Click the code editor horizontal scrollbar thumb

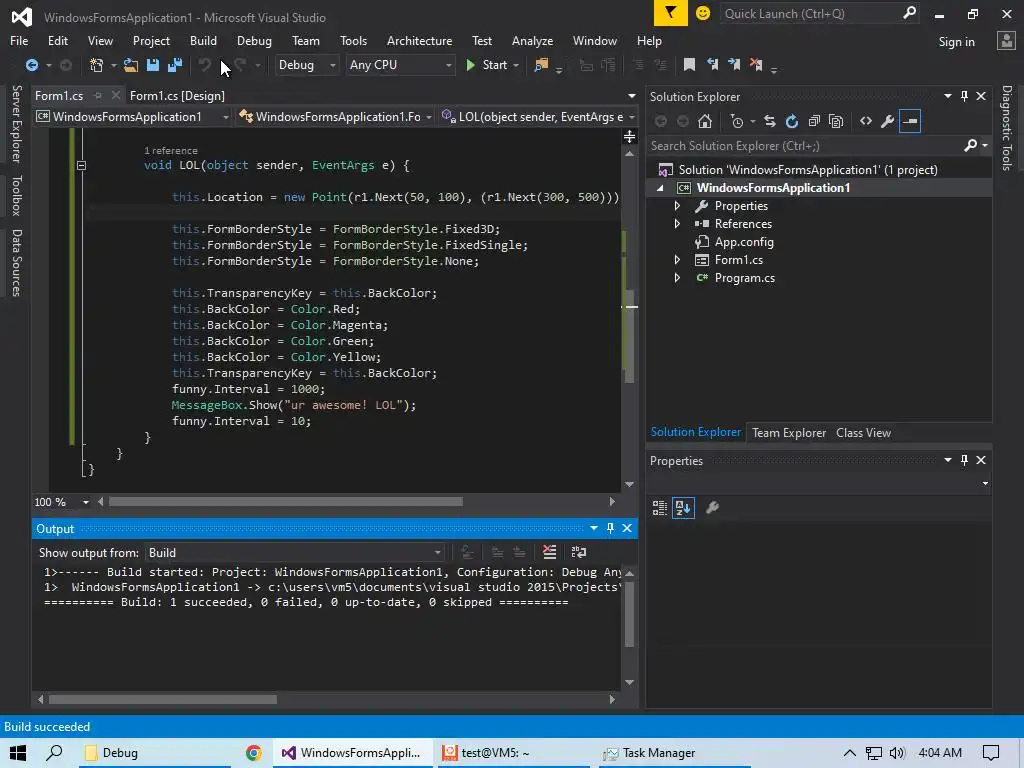tap(285, 502)
